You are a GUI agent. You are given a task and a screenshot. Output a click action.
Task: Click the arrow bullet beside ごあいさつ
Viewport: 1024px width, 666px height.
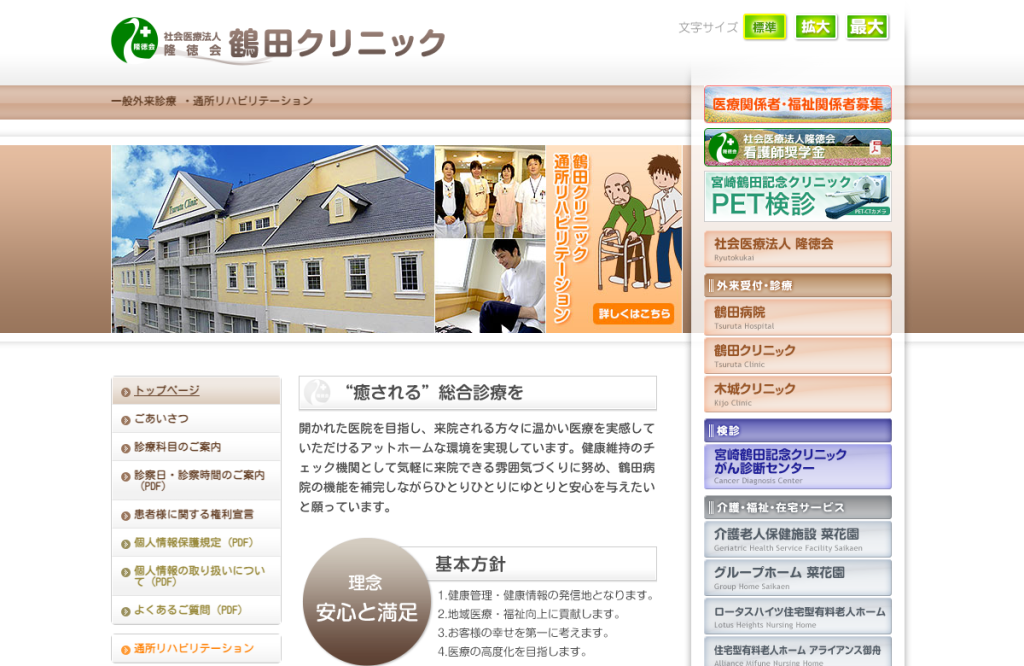125,420
